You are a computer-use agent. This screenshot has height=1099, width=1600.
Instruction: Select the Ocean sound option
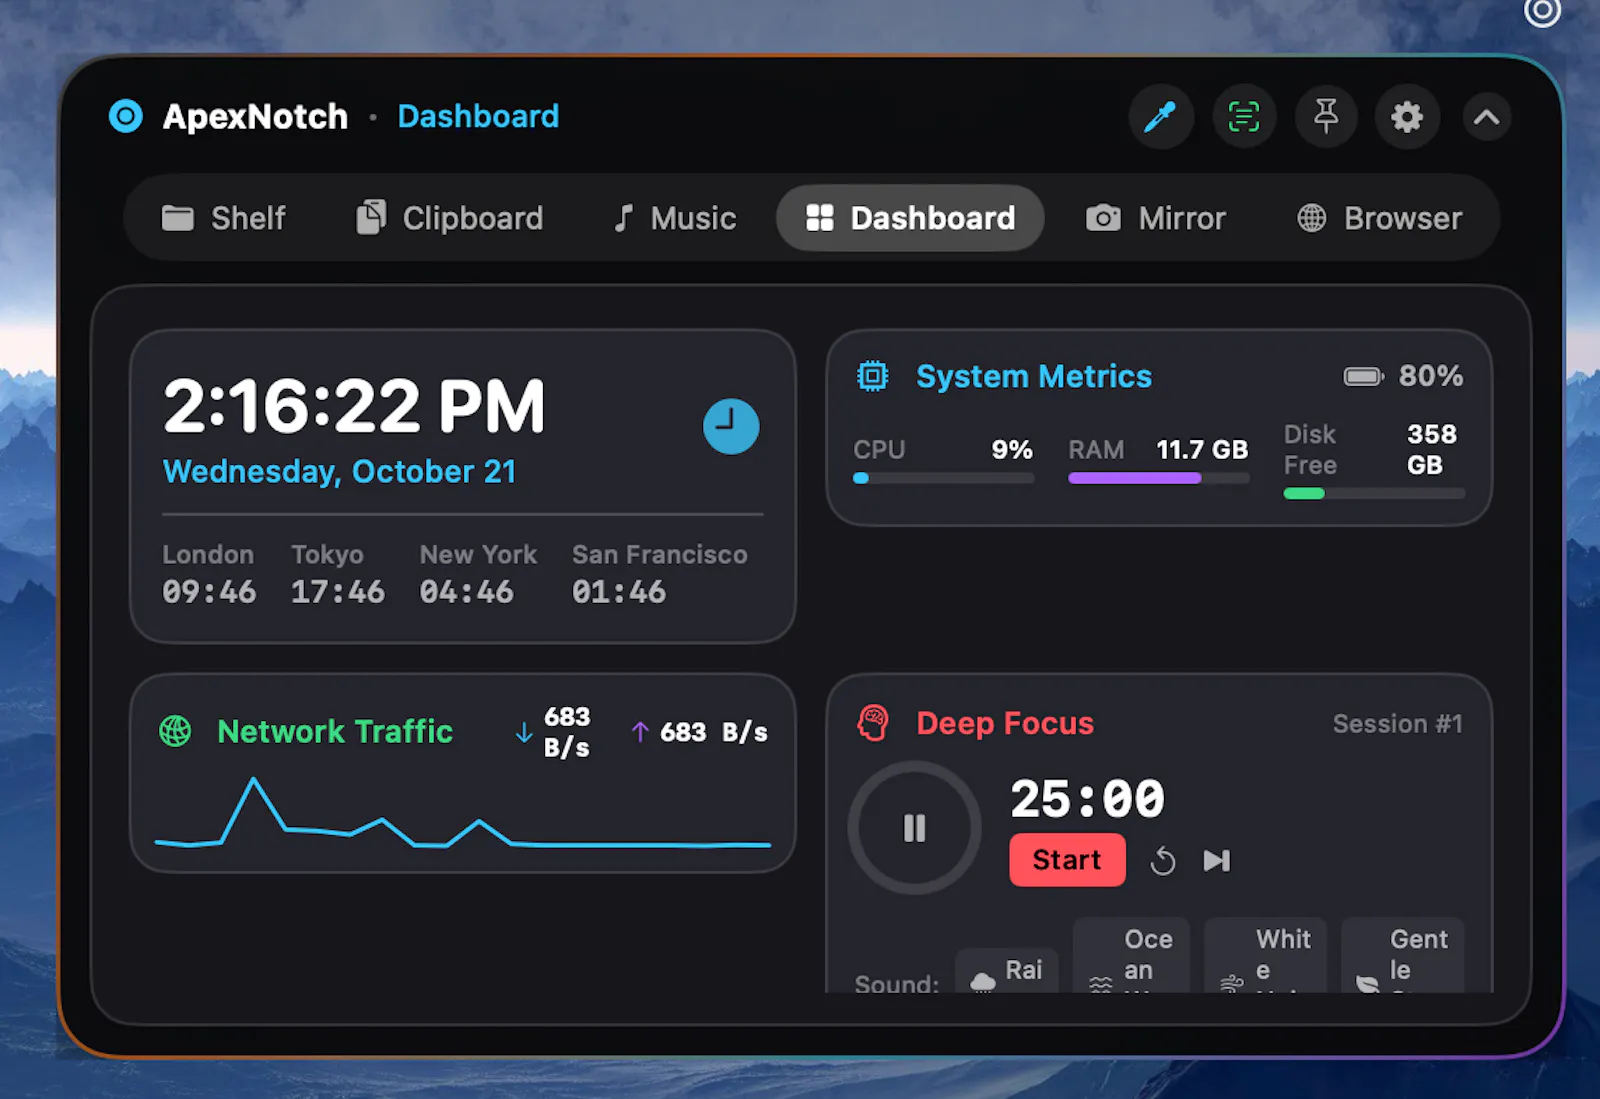pos(1132,956)
